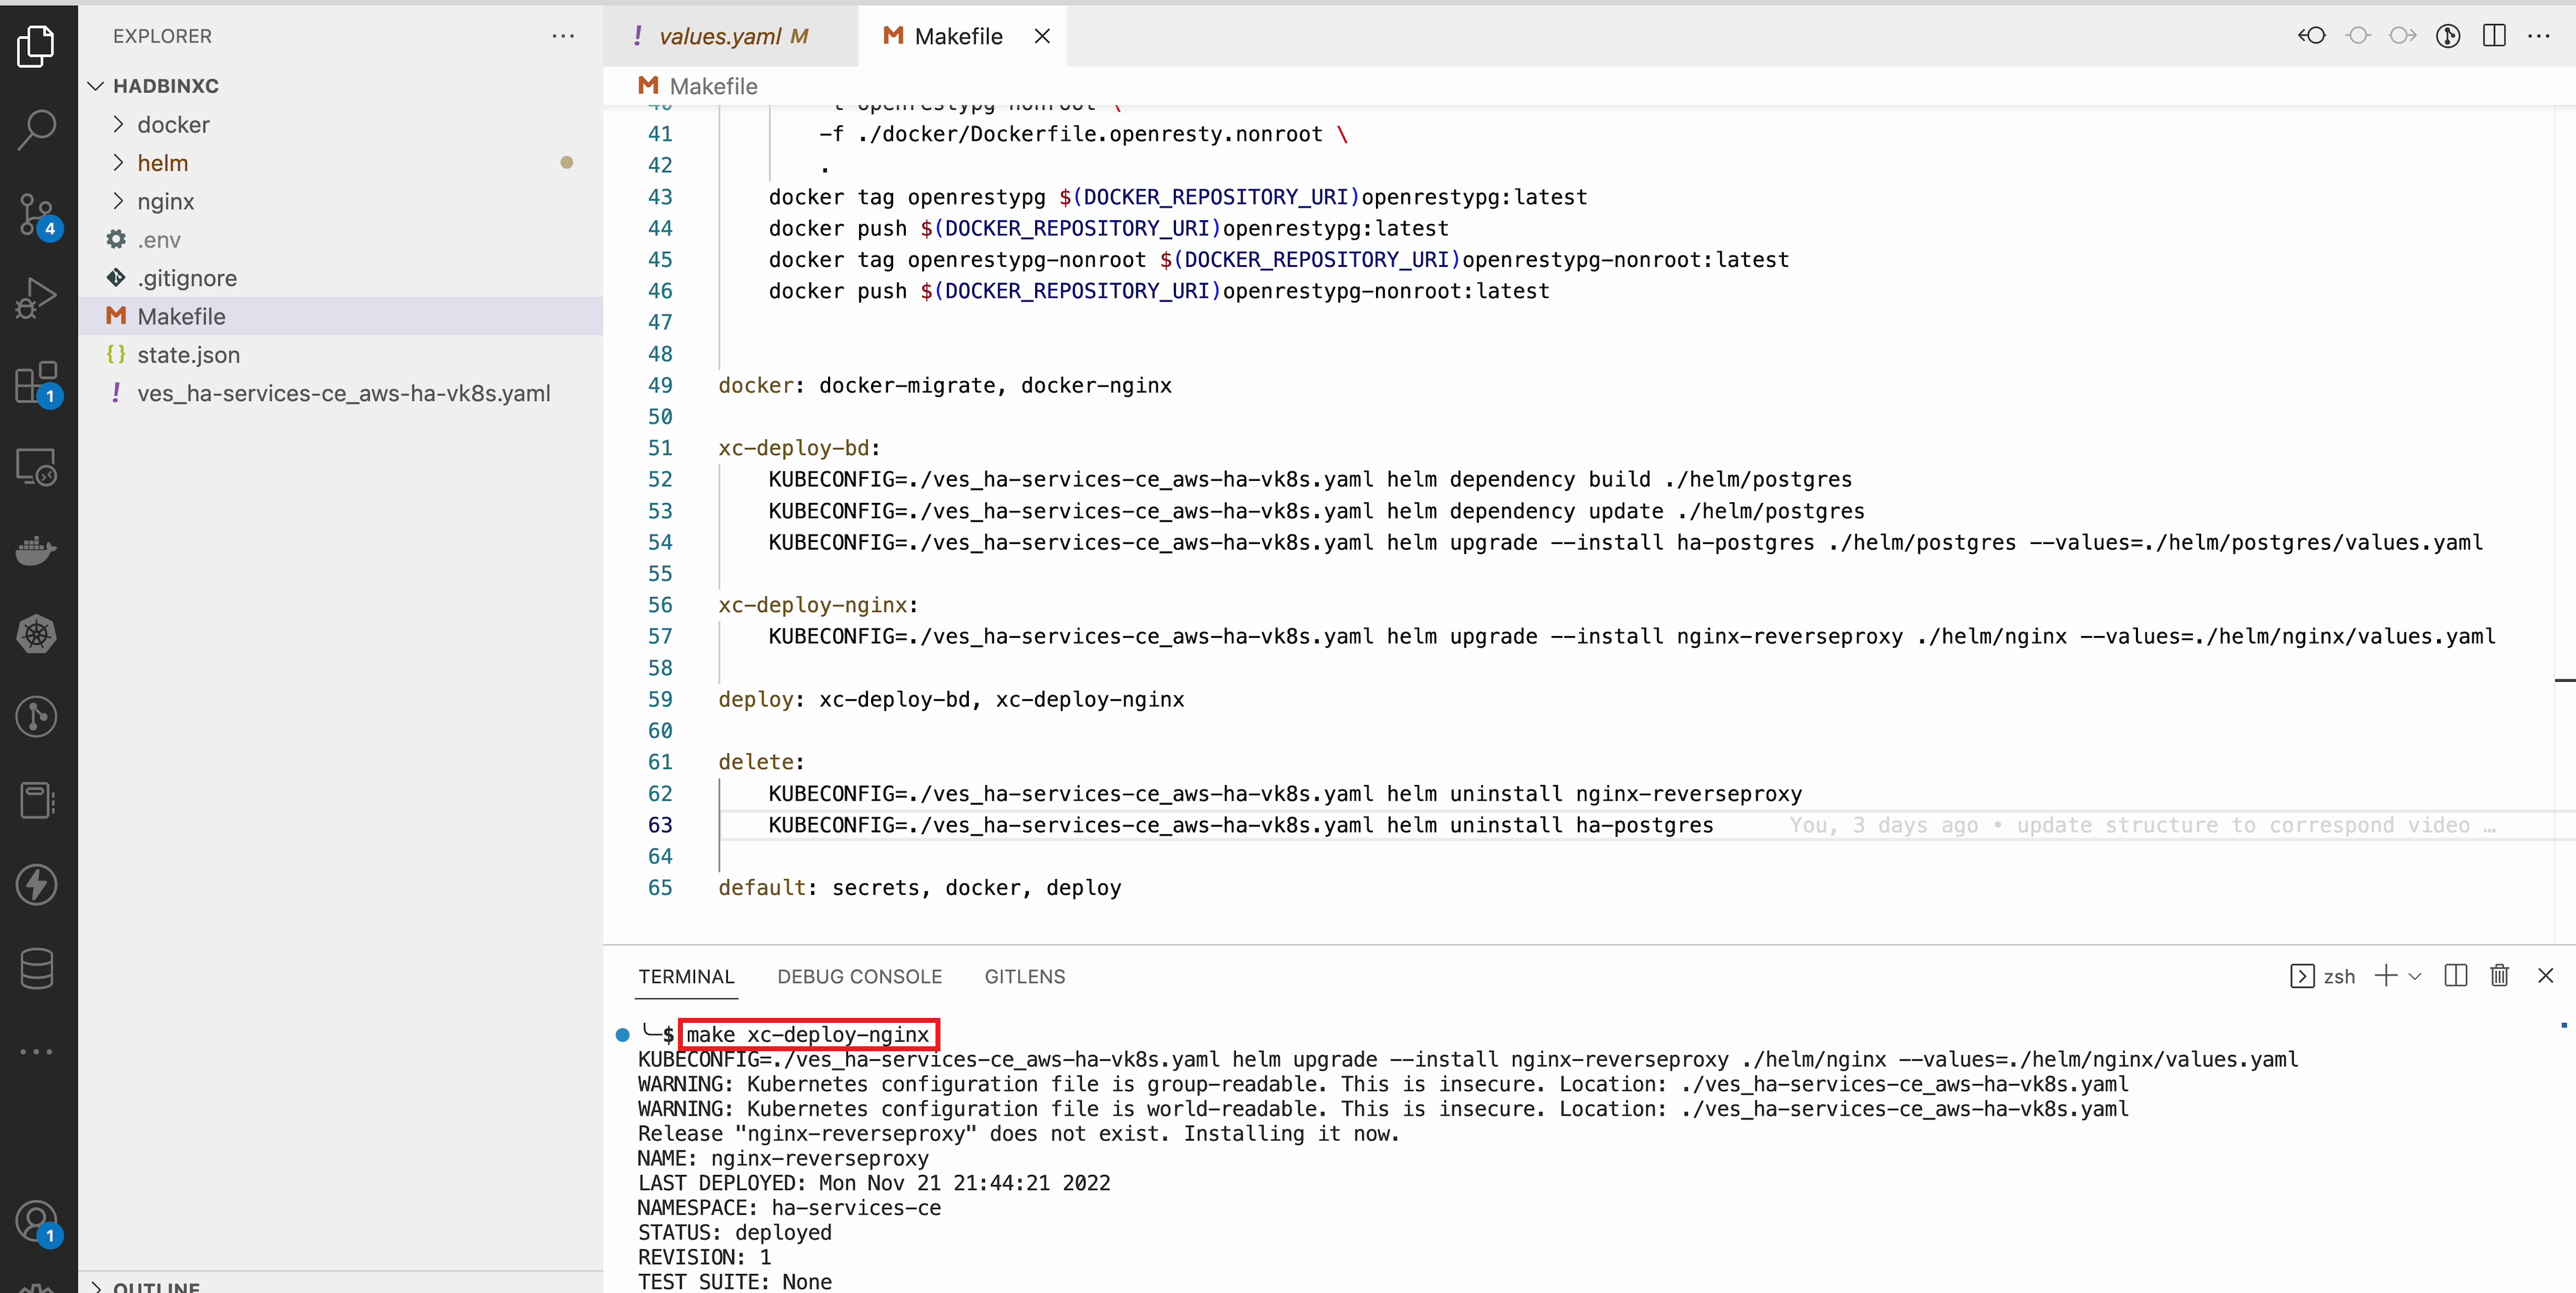
Task: Click line 63 in the Makefile editor
Action: coord(1240,825)
